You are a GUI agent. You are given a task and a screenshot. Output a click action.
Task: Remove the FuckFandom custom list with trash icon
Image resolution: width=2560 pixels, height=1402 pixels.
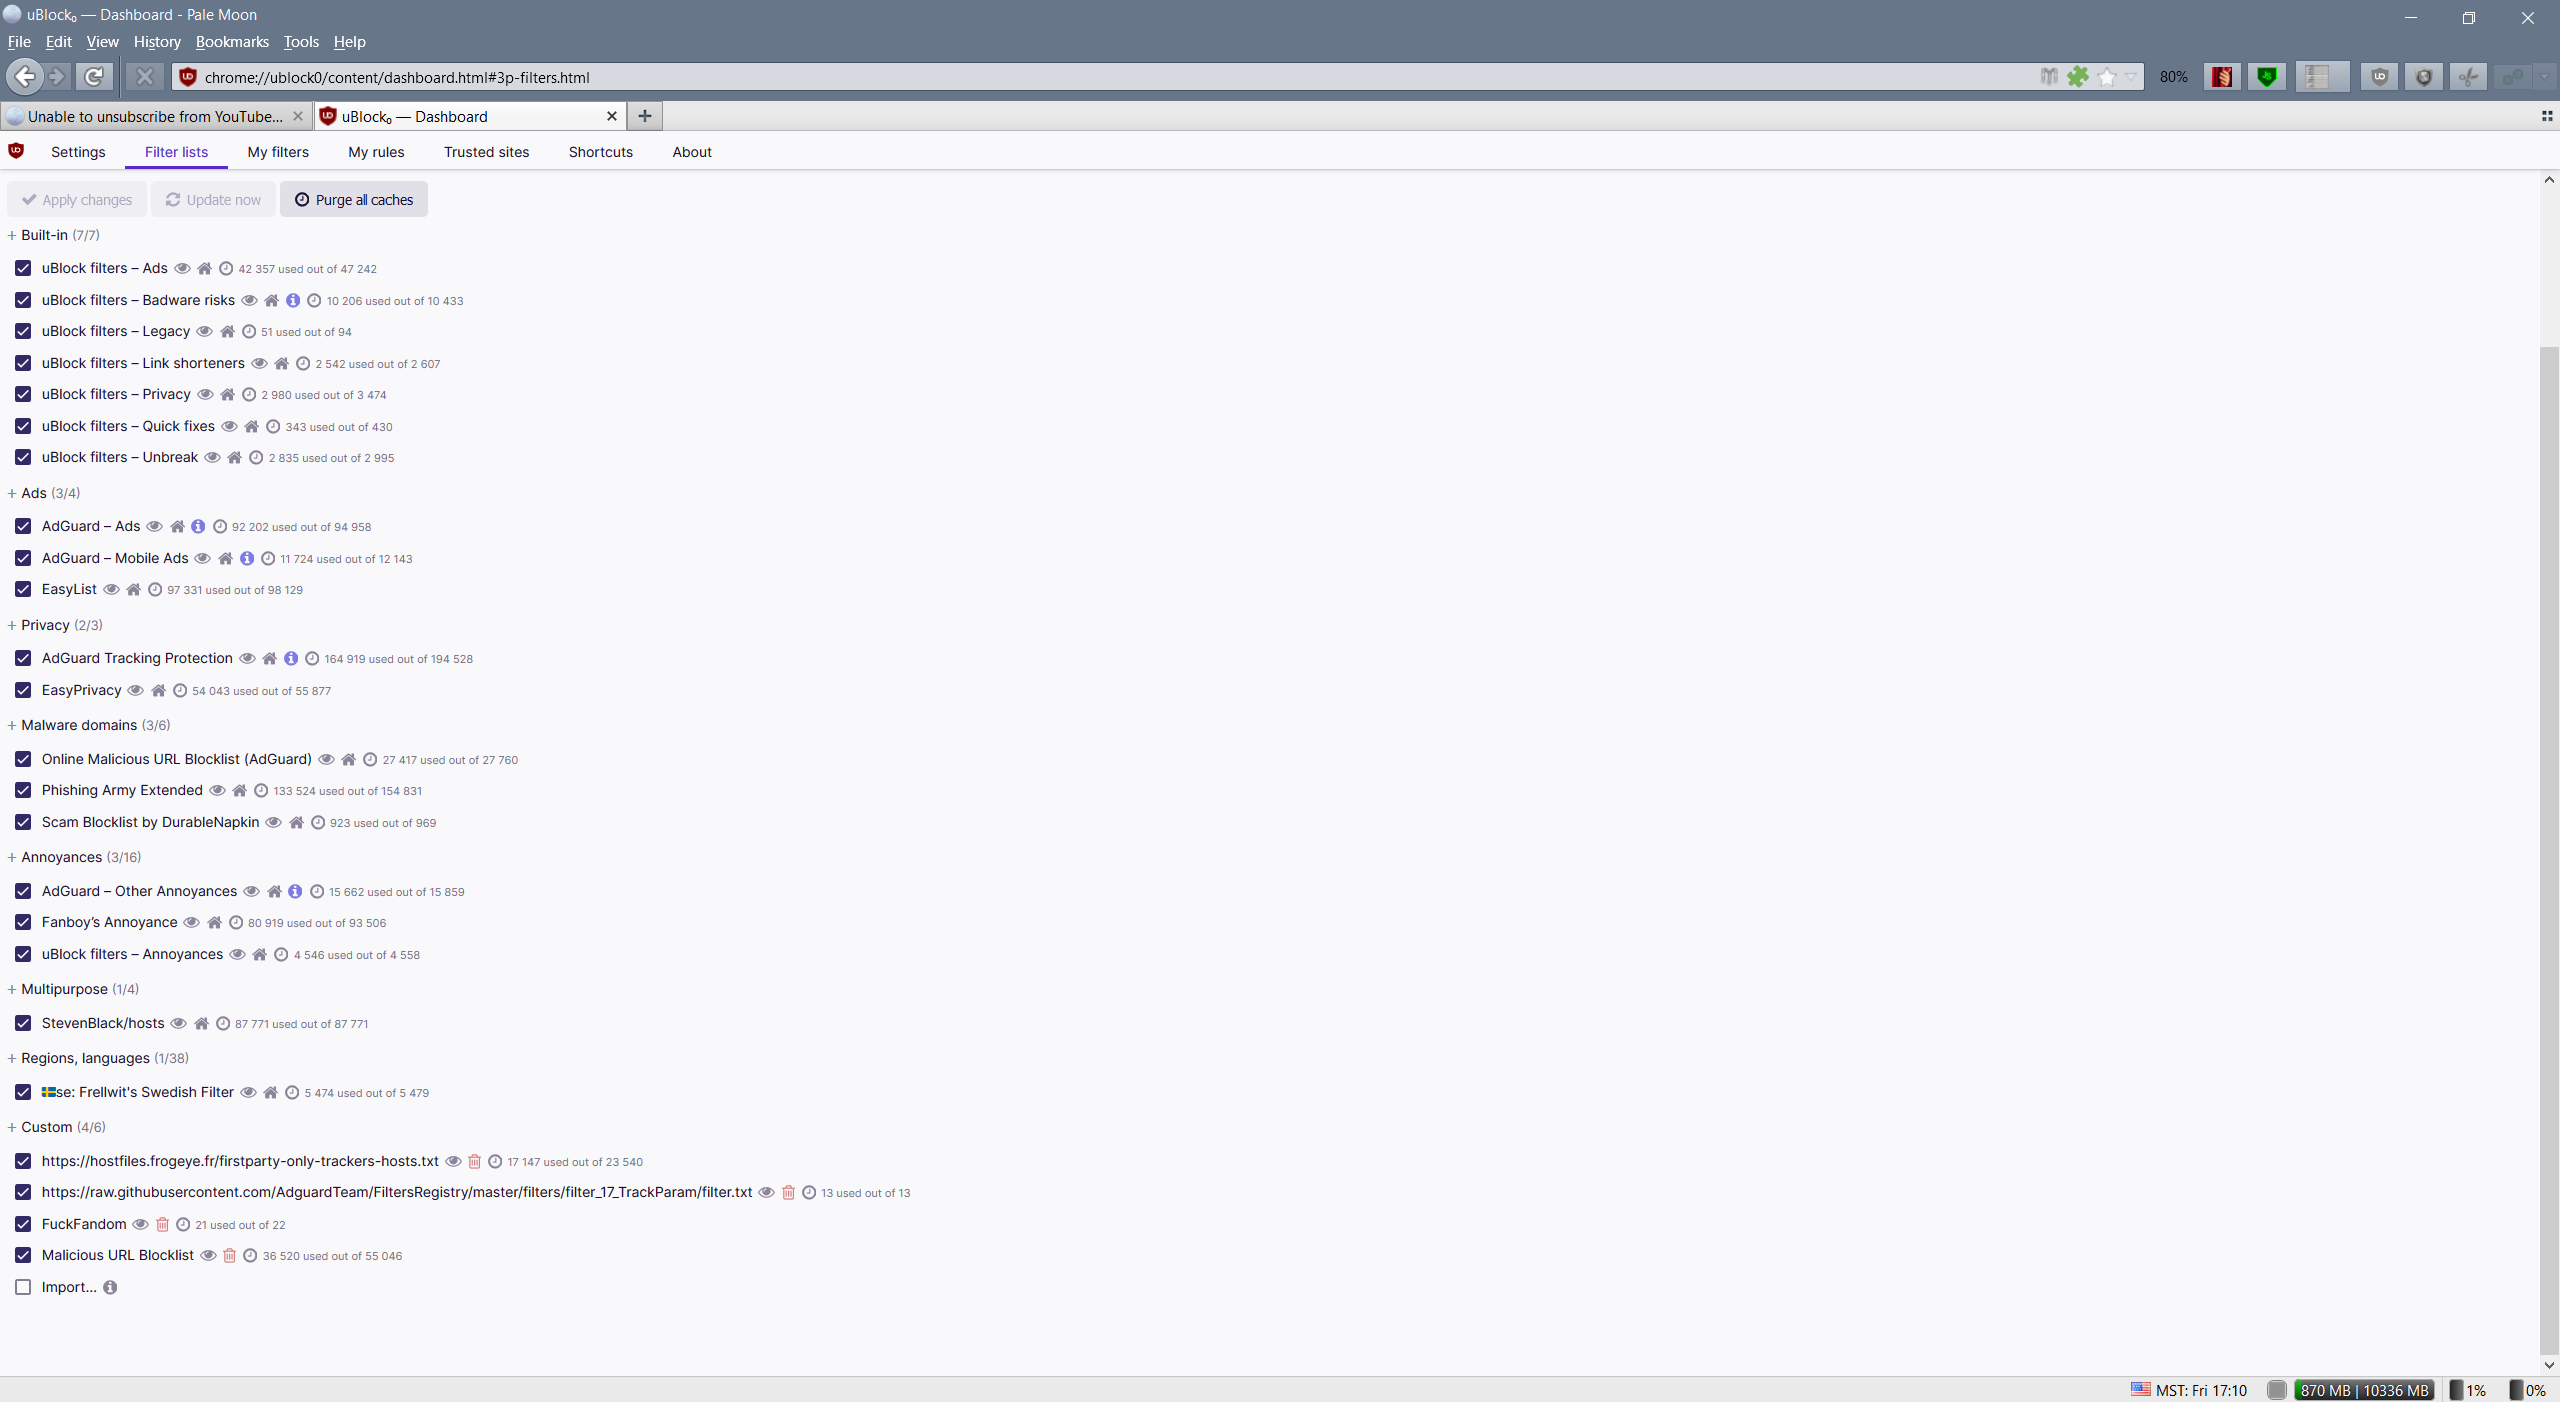pos(162,1225)
